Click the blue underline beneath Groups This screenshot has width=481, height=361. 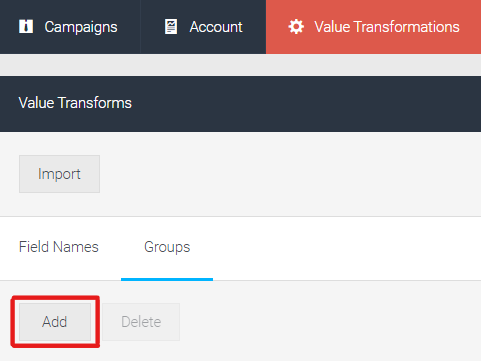click(x=167, y=279)
